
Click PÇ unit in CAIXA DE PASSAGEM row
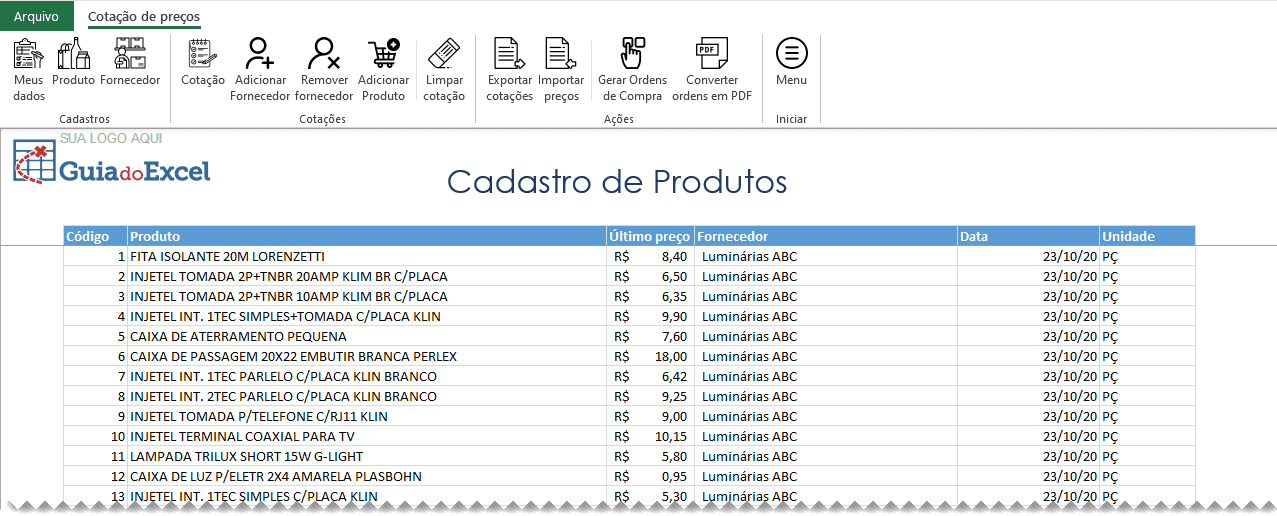[1148, 356]
